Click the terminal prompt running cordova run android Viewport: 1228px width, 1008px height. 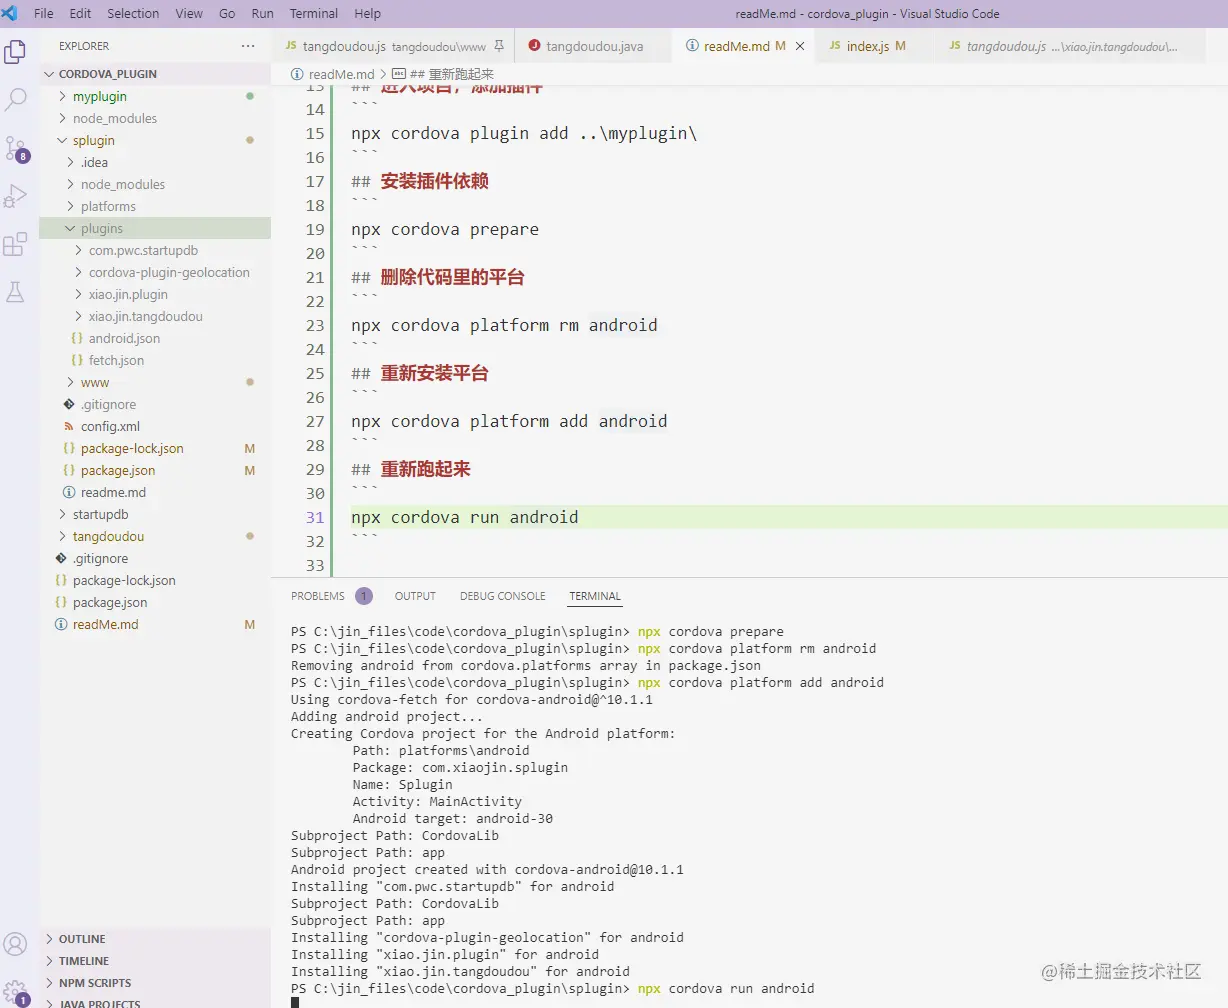click(x=552, y=988)
